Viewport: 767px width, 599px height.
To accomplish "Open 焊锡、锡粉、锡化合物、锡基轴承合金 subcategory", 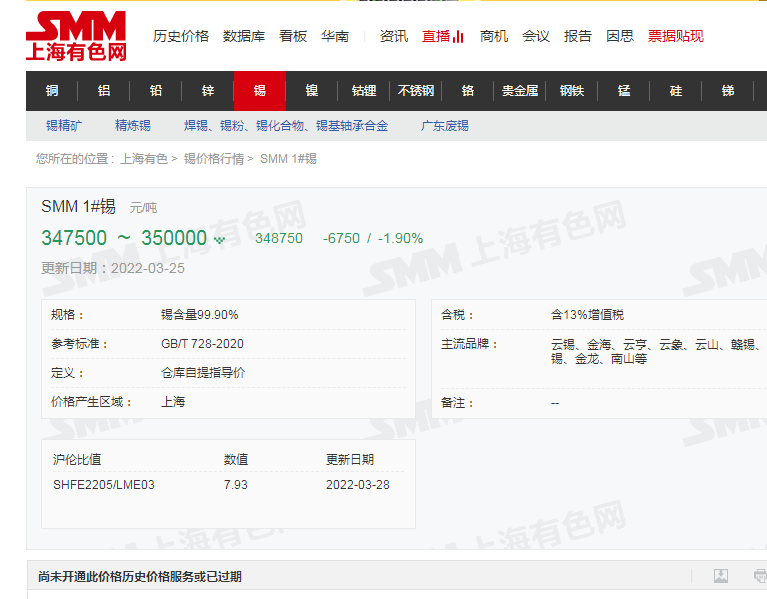I will [286, 126].
